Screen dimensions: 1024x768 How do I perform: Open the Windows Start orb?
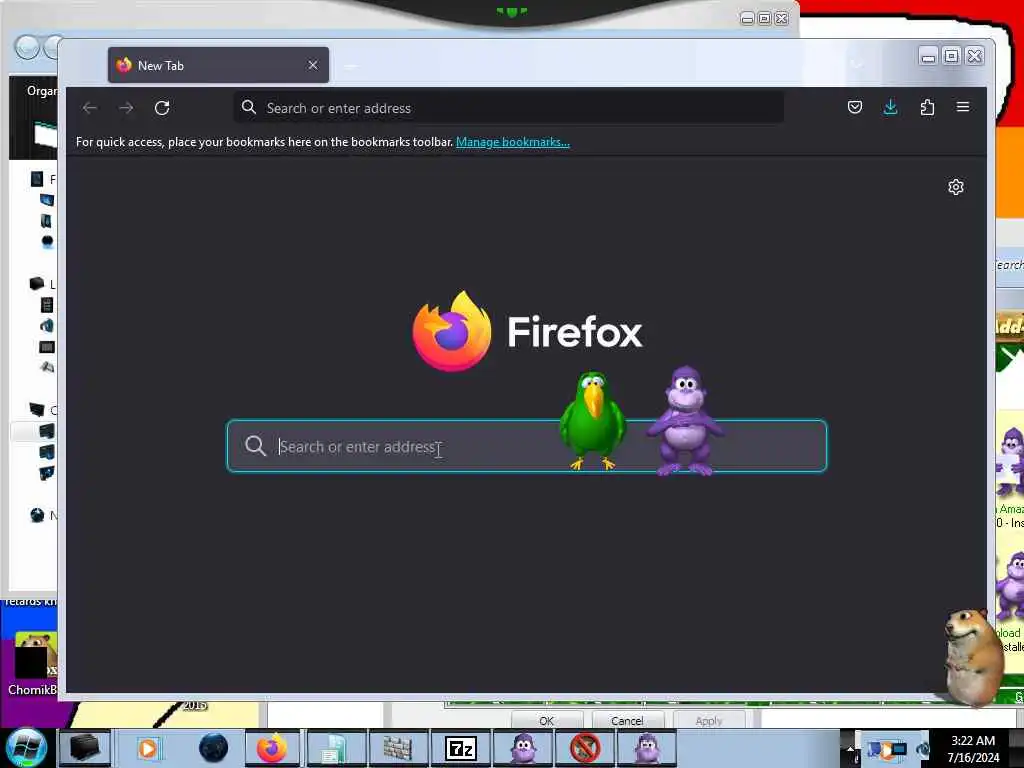tap(26, 748)
